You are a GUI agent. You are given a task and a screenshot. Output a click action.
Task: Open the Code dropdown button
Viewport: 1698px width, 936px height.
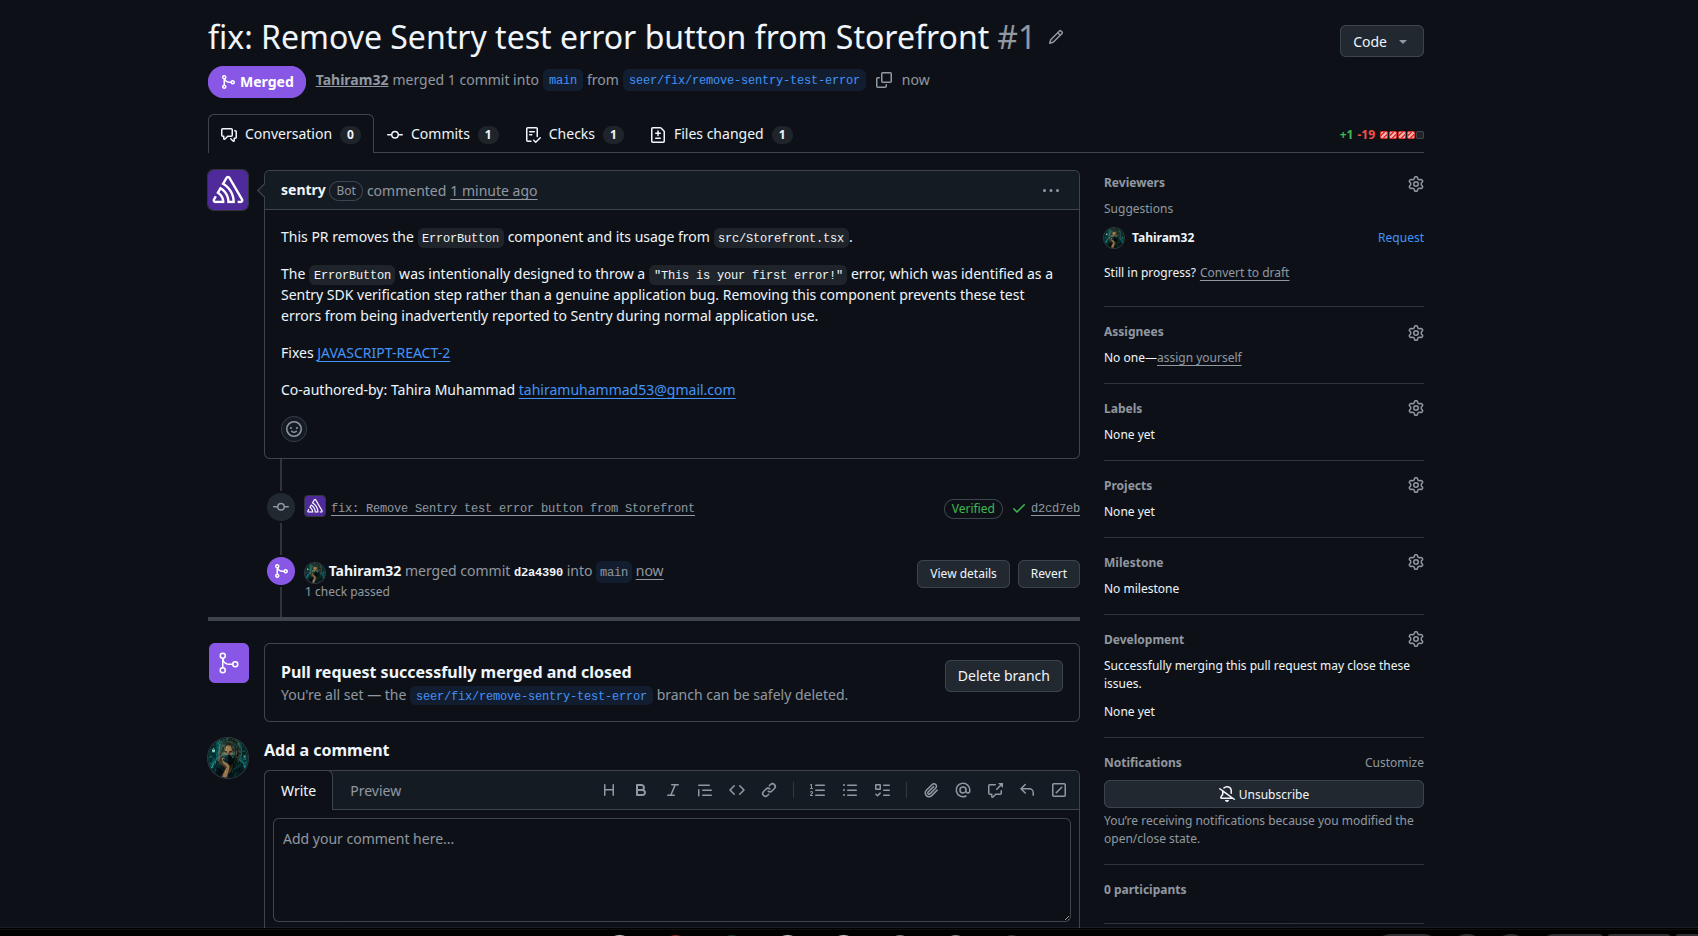pyautogui.click(x=1381, y=41)
